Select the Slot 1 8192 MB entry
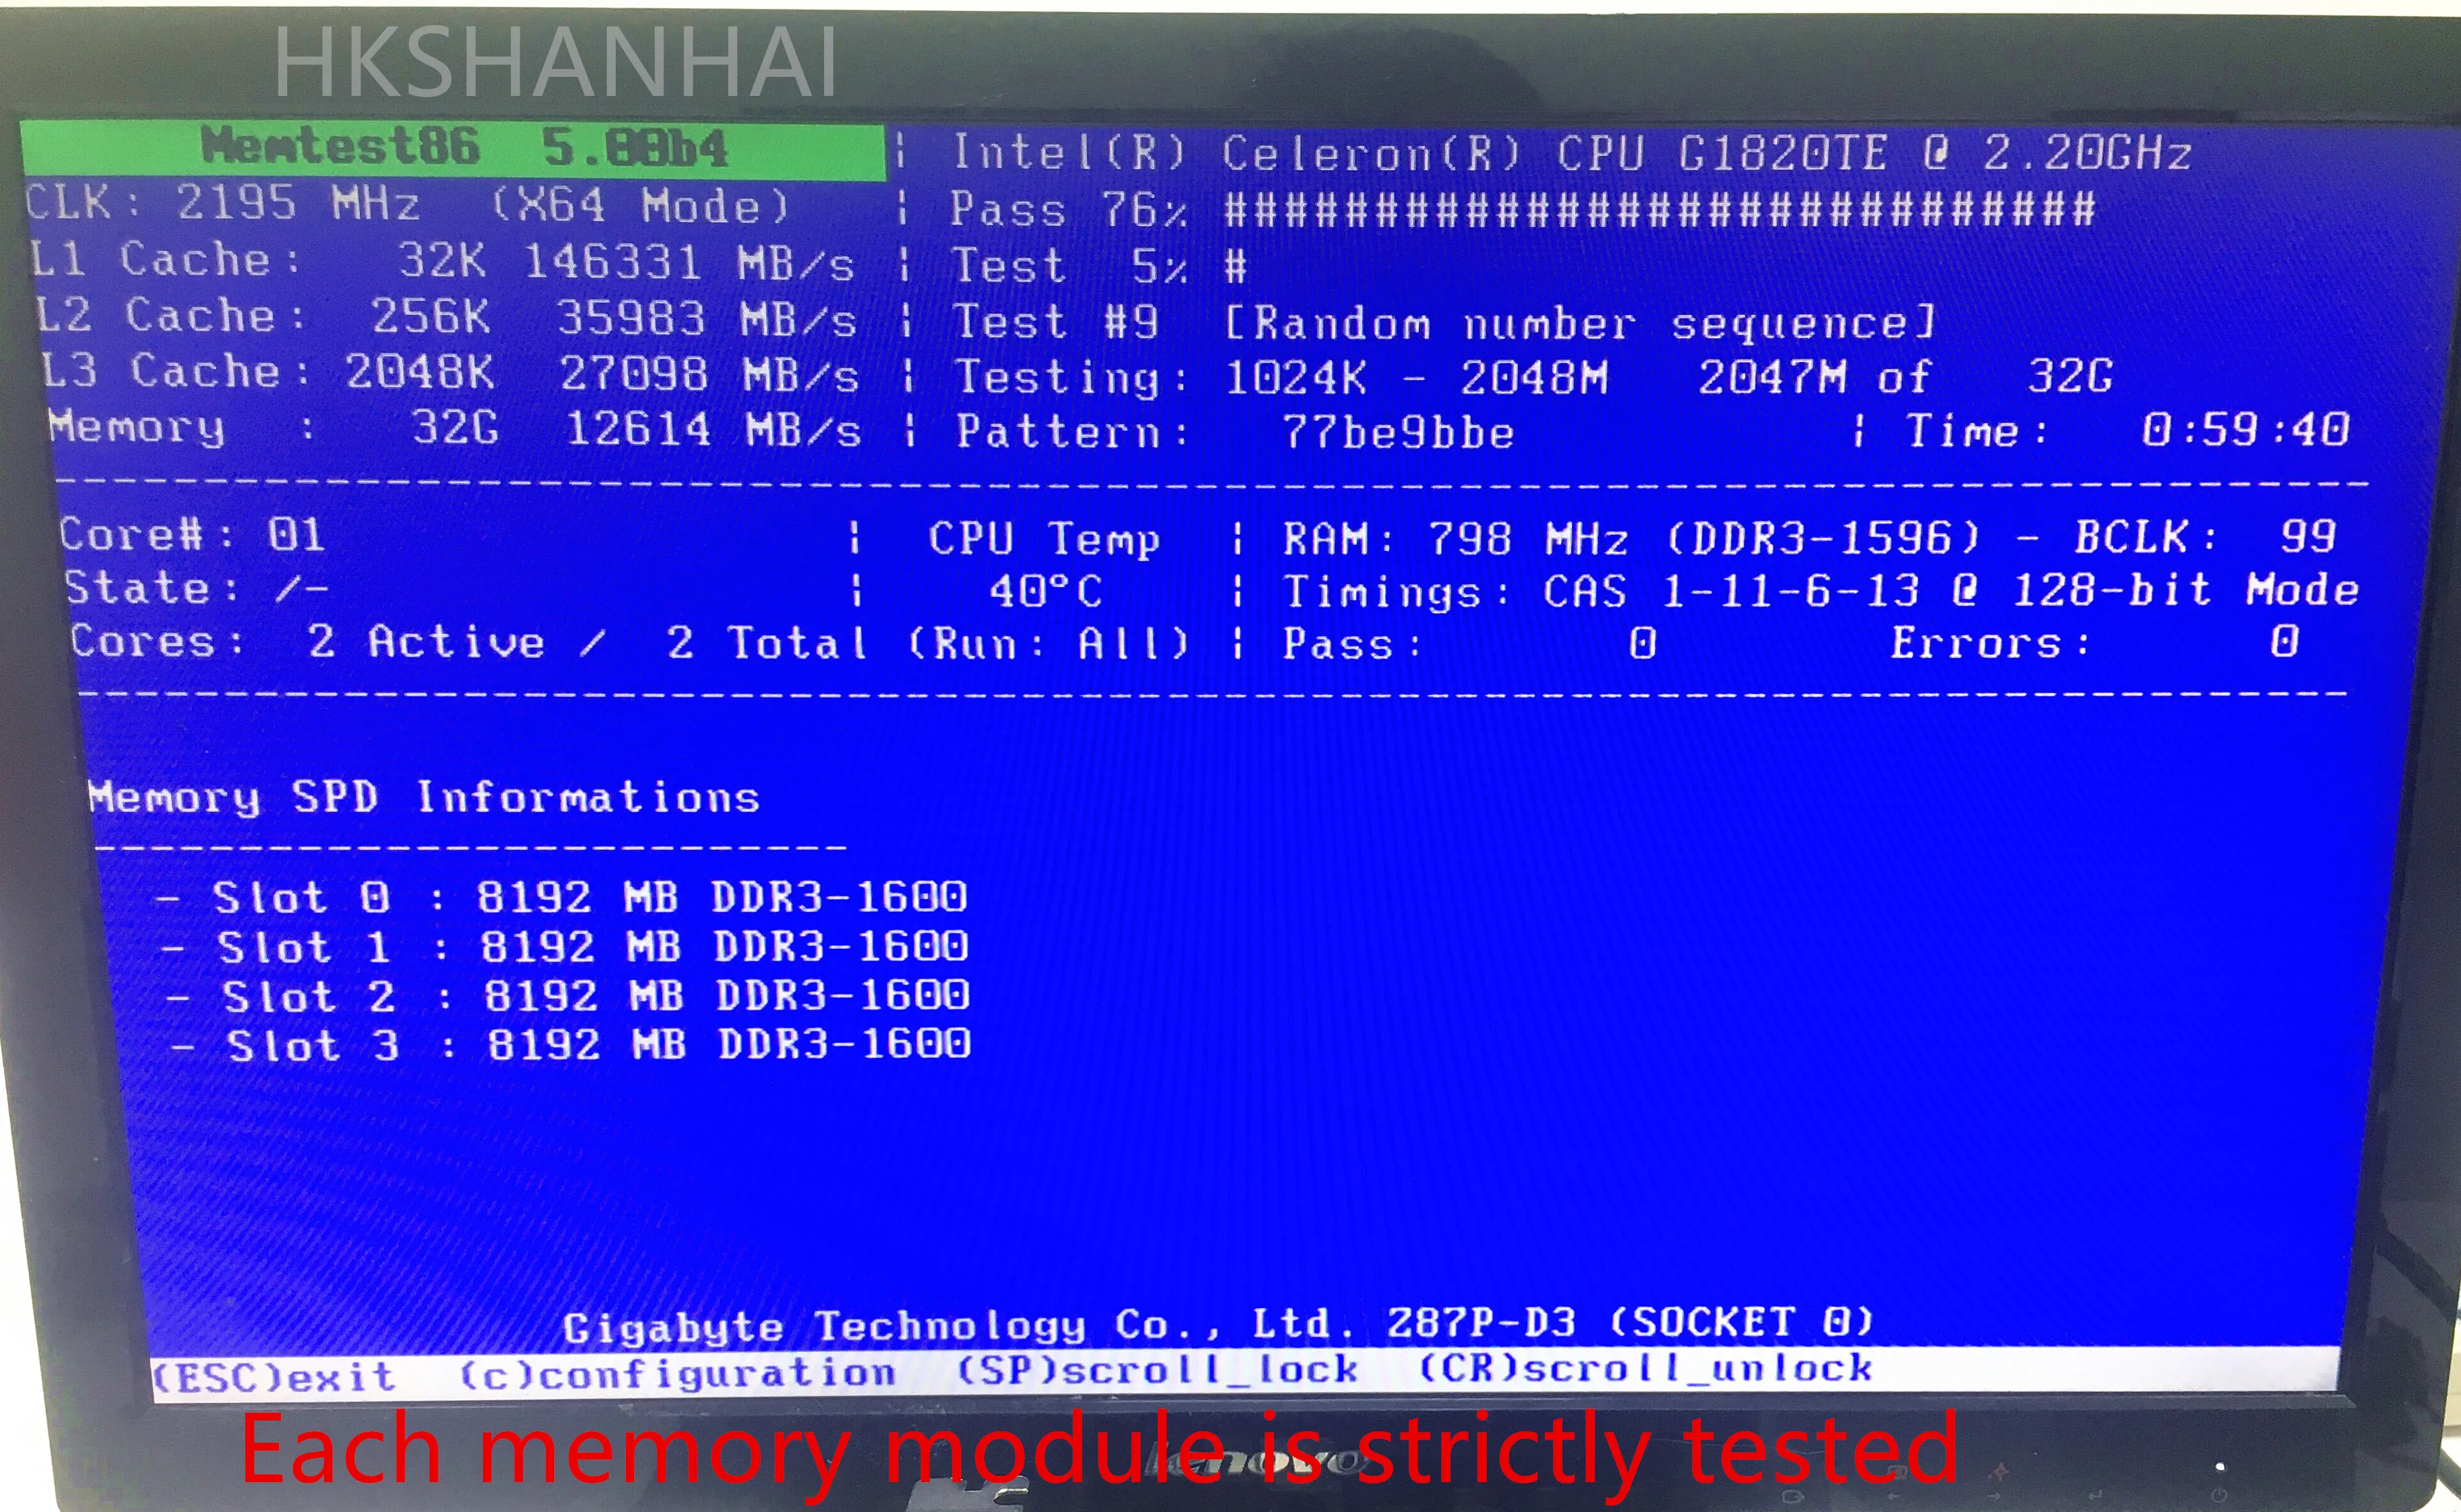 tap(565, 946)
